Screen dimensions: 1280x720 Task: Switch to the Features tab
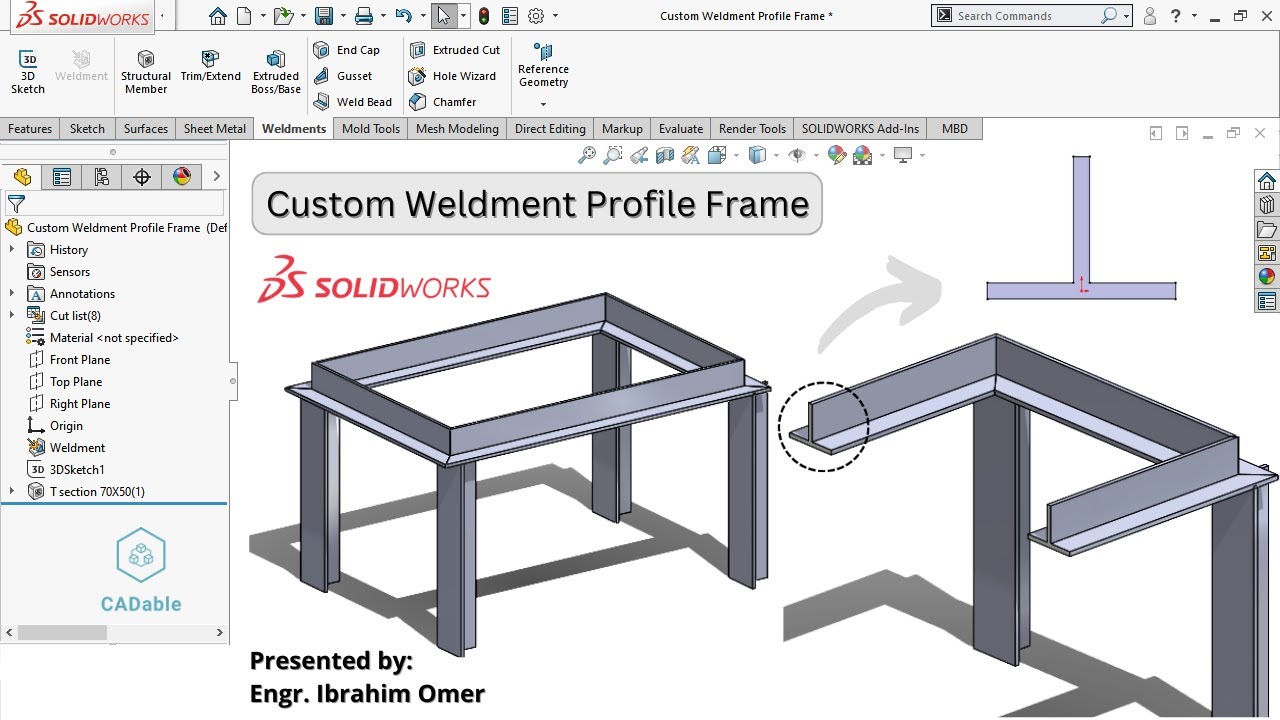(30, 129)
